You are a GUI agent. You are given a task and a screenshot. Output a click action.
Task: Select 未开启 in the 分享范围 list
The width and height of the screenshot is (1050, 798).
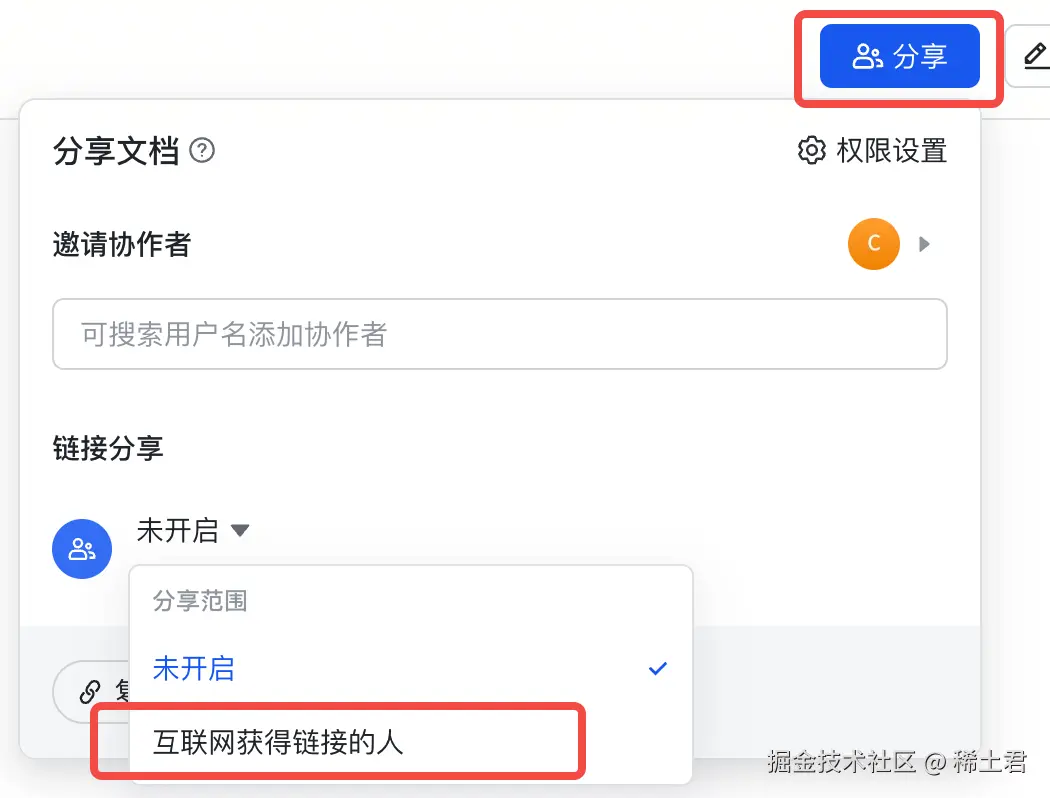click(x=194, y=668)
